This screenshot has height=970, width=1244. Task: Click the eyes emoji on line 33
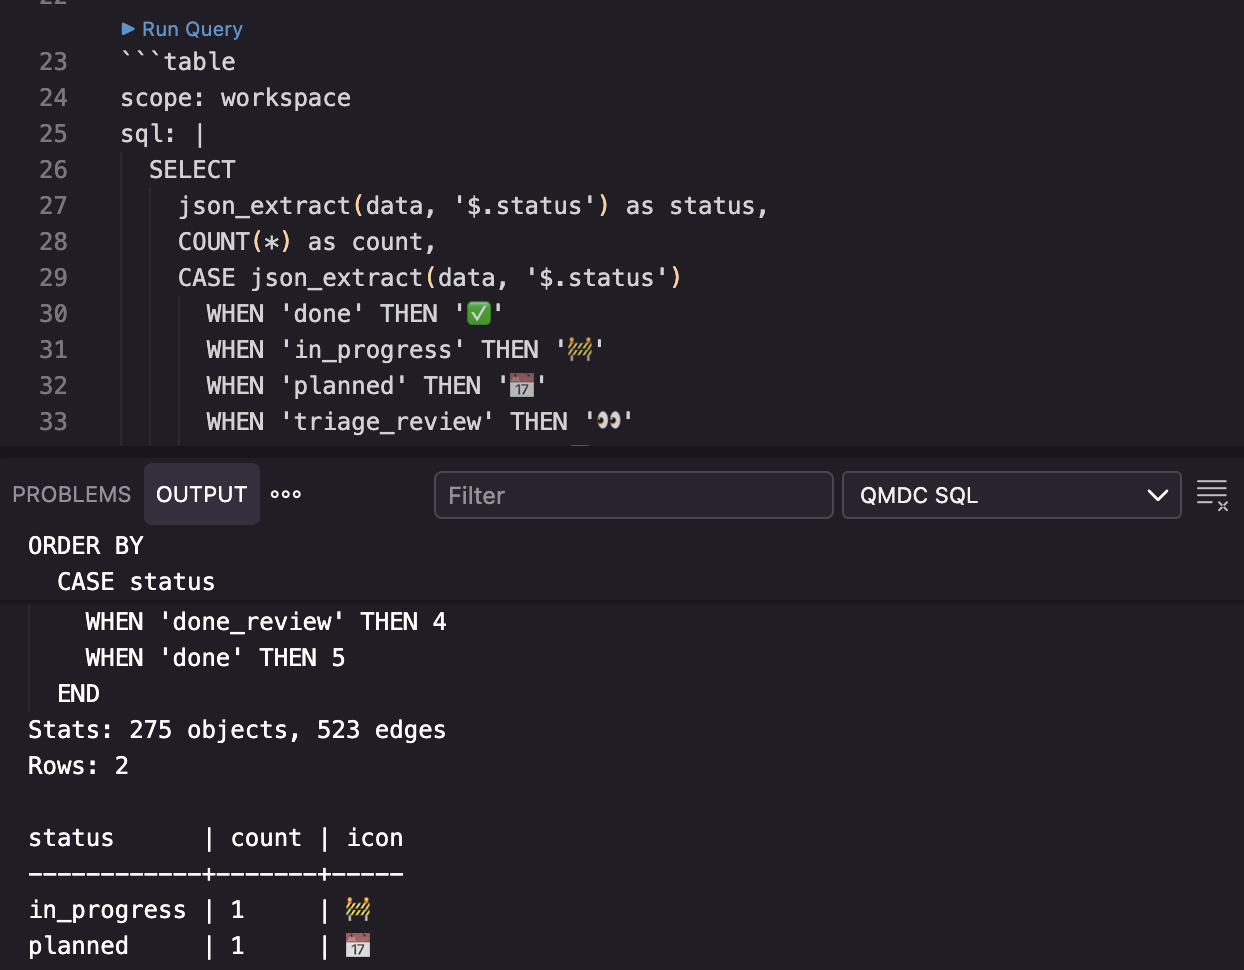(x=609, y=422)
